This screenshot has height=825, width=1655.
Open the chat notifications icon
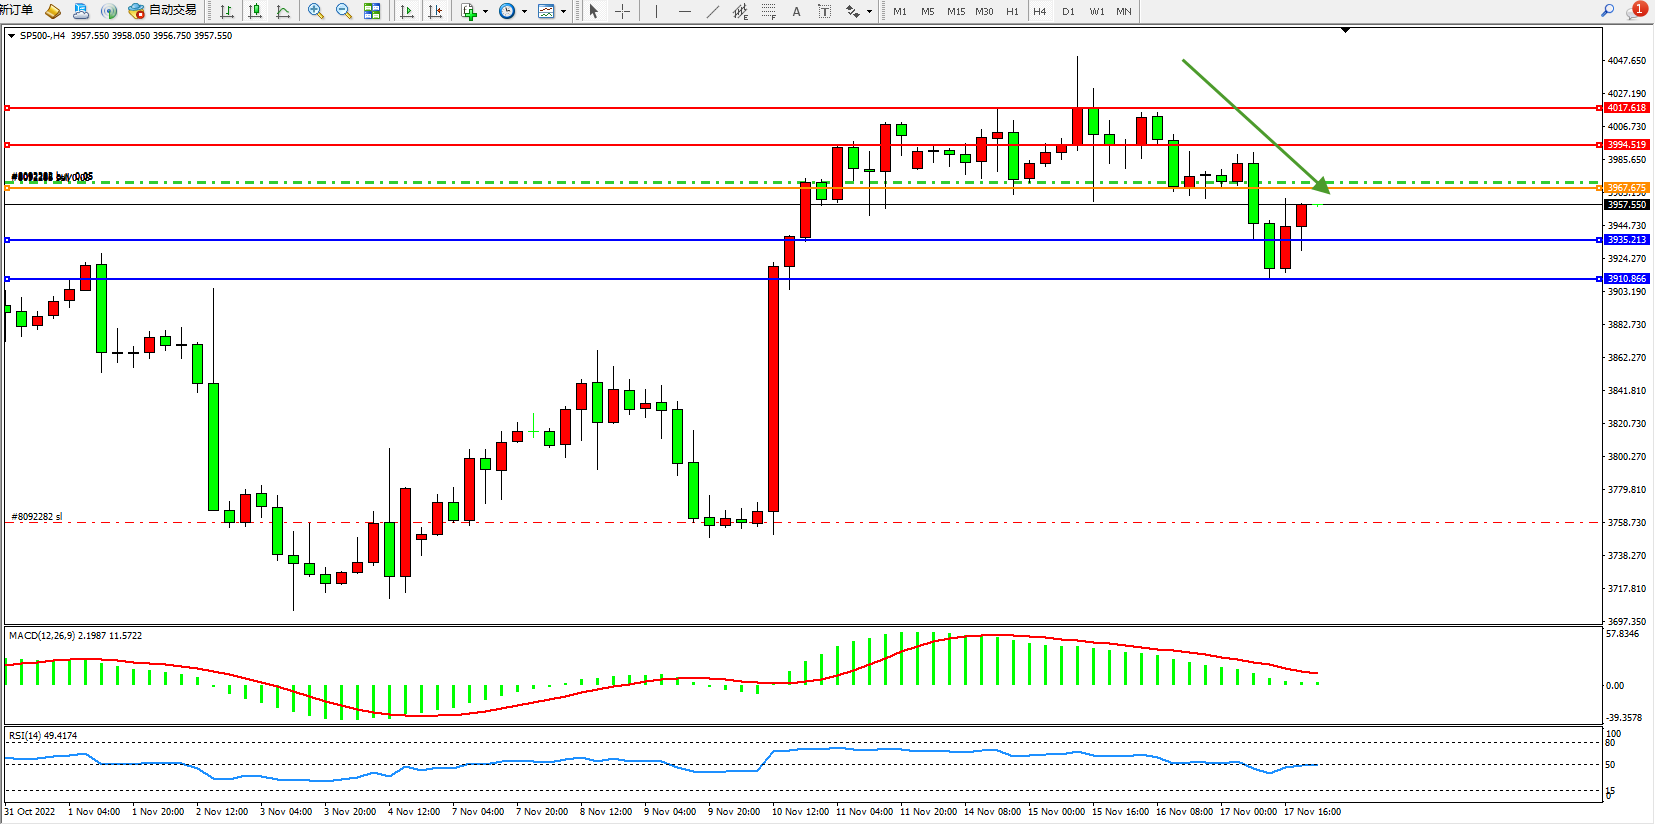click(x=1636, y=10)
